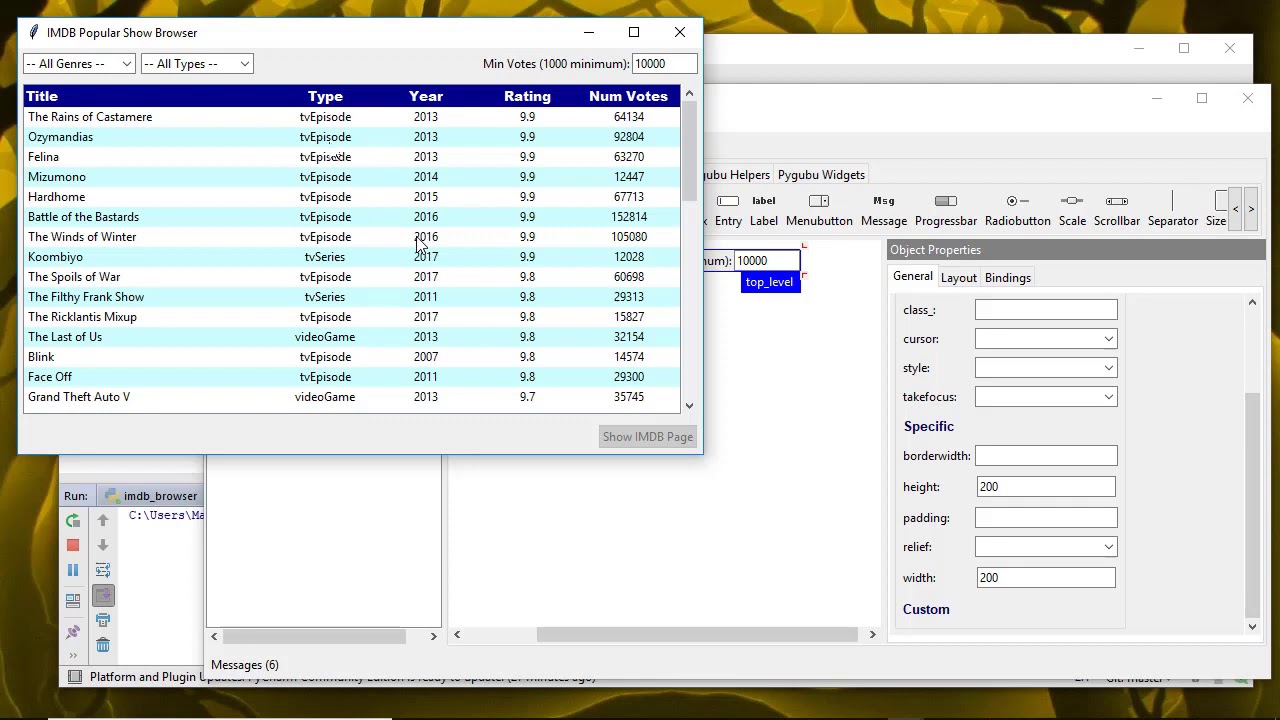Open the All Types dropdown
Image resolution: width=1280 pixels, height=720 pixels.
point(197,64)
